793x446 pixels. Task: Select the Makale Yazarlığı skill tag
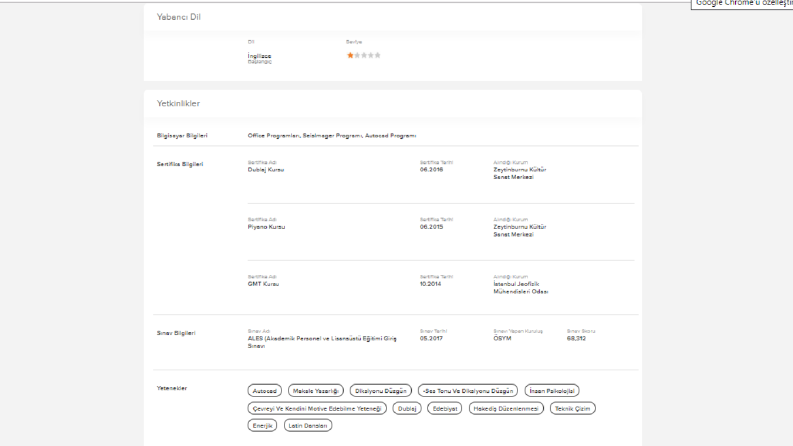pos(316,391)
